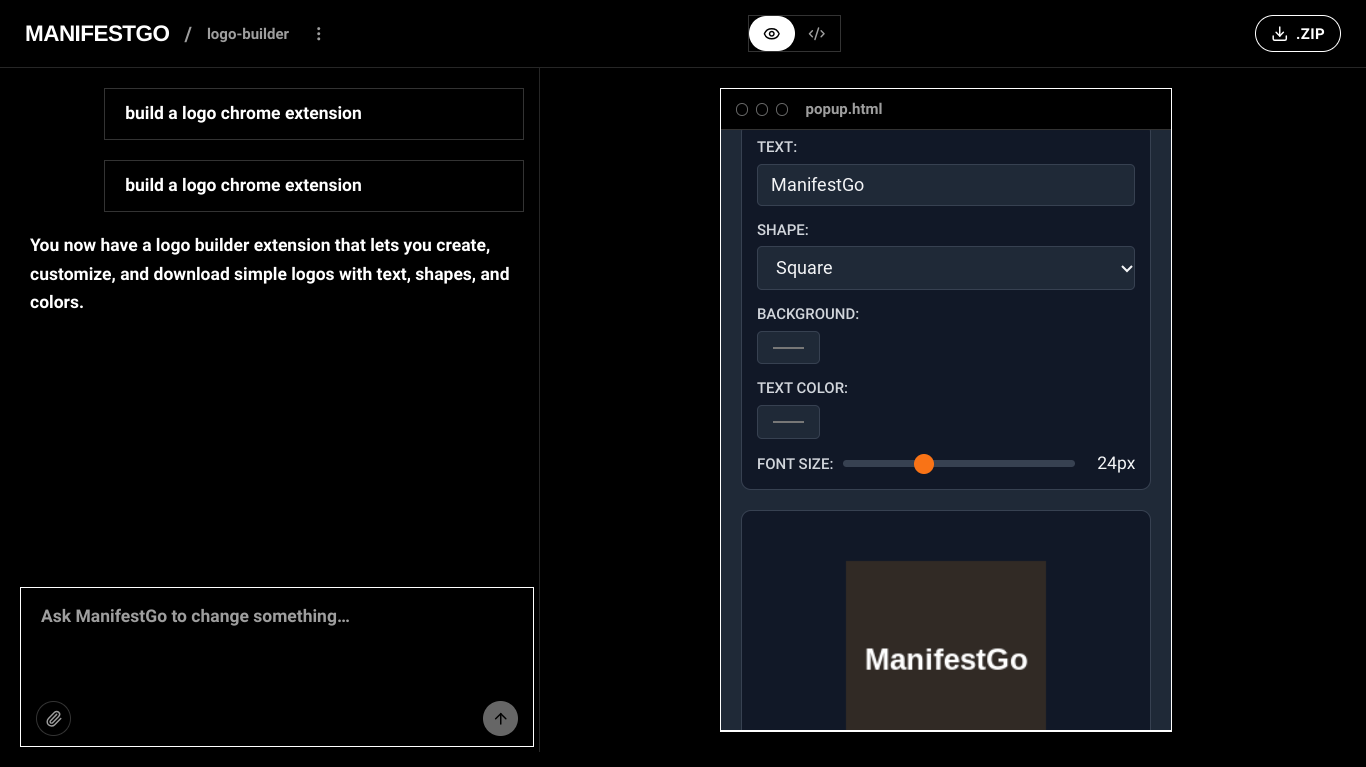Click the orange Font Size slider handle
Viewport: 1366px width, 767px height.
point(924,464)
